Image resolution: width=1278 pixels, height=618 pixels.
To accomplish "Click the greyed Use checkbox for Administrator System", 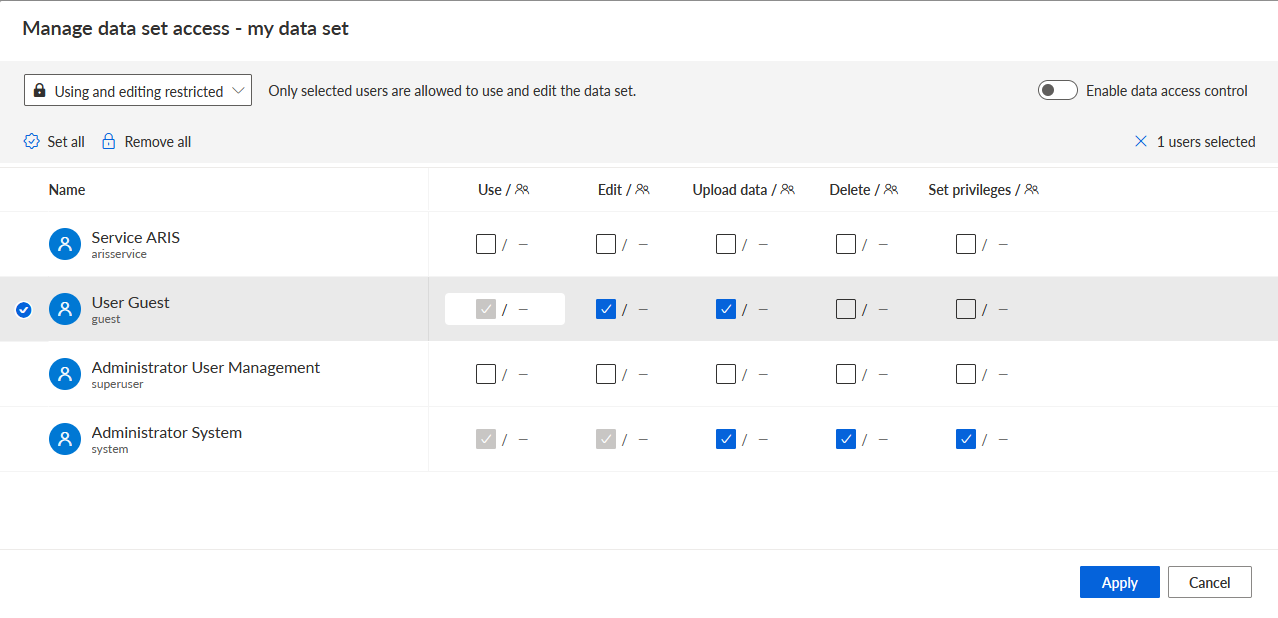I will (x=486, y=439).
